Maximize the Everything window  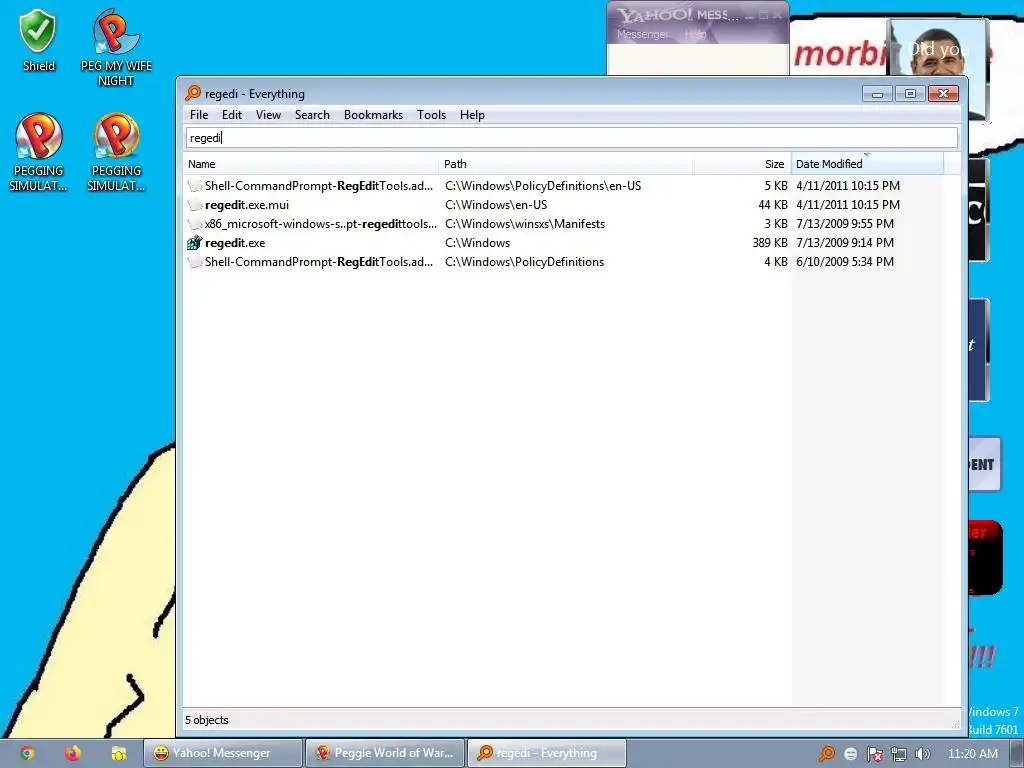click(910, 94)
